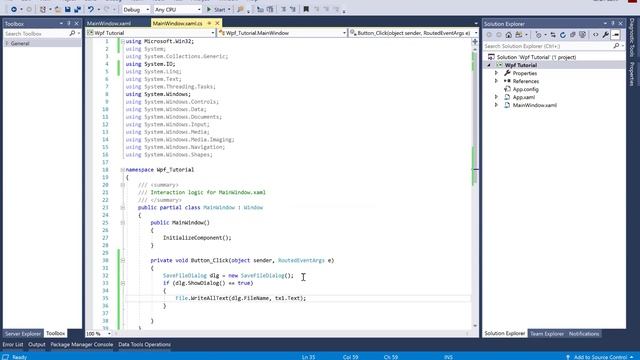Click the New Project toolbar icon

click(43, 9)
